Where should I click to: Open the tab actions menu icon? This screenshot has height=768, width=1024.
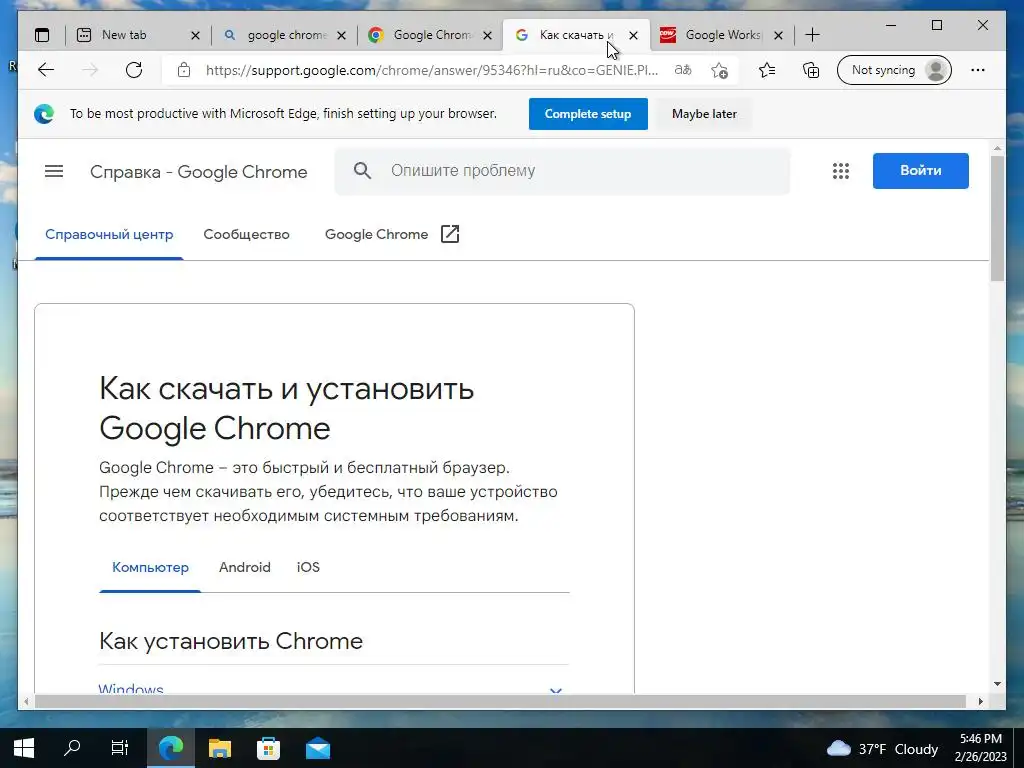coord(42,35)
